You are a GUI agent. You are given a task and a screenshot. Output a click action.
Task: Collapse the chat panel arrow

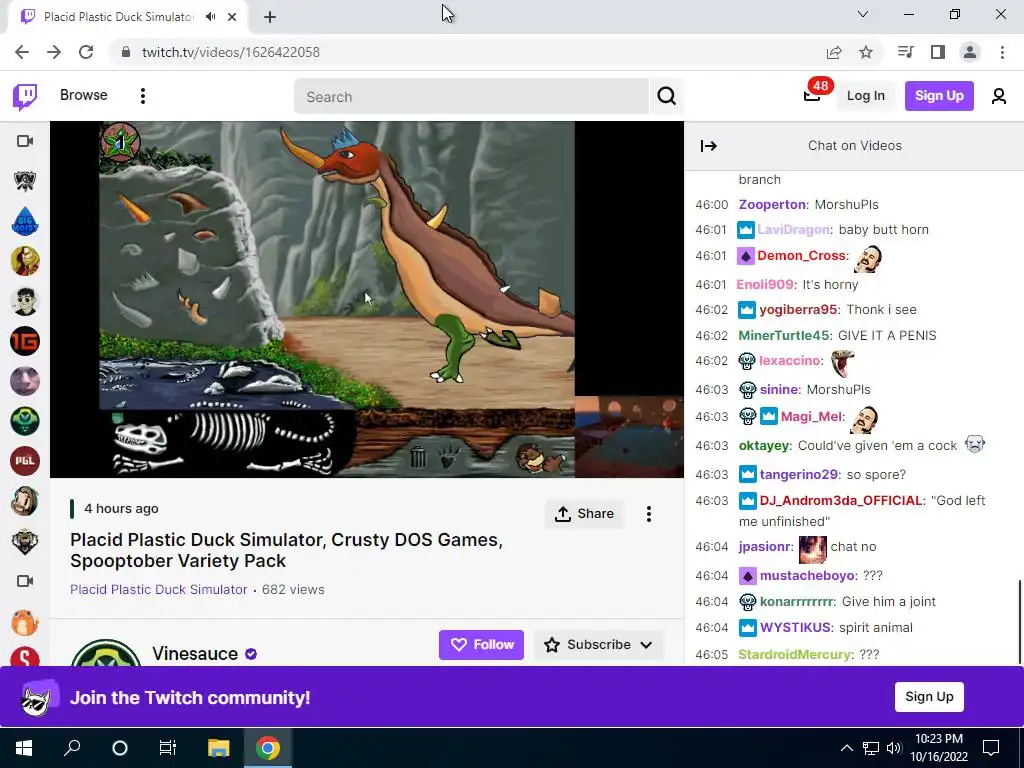coord(709,146)
